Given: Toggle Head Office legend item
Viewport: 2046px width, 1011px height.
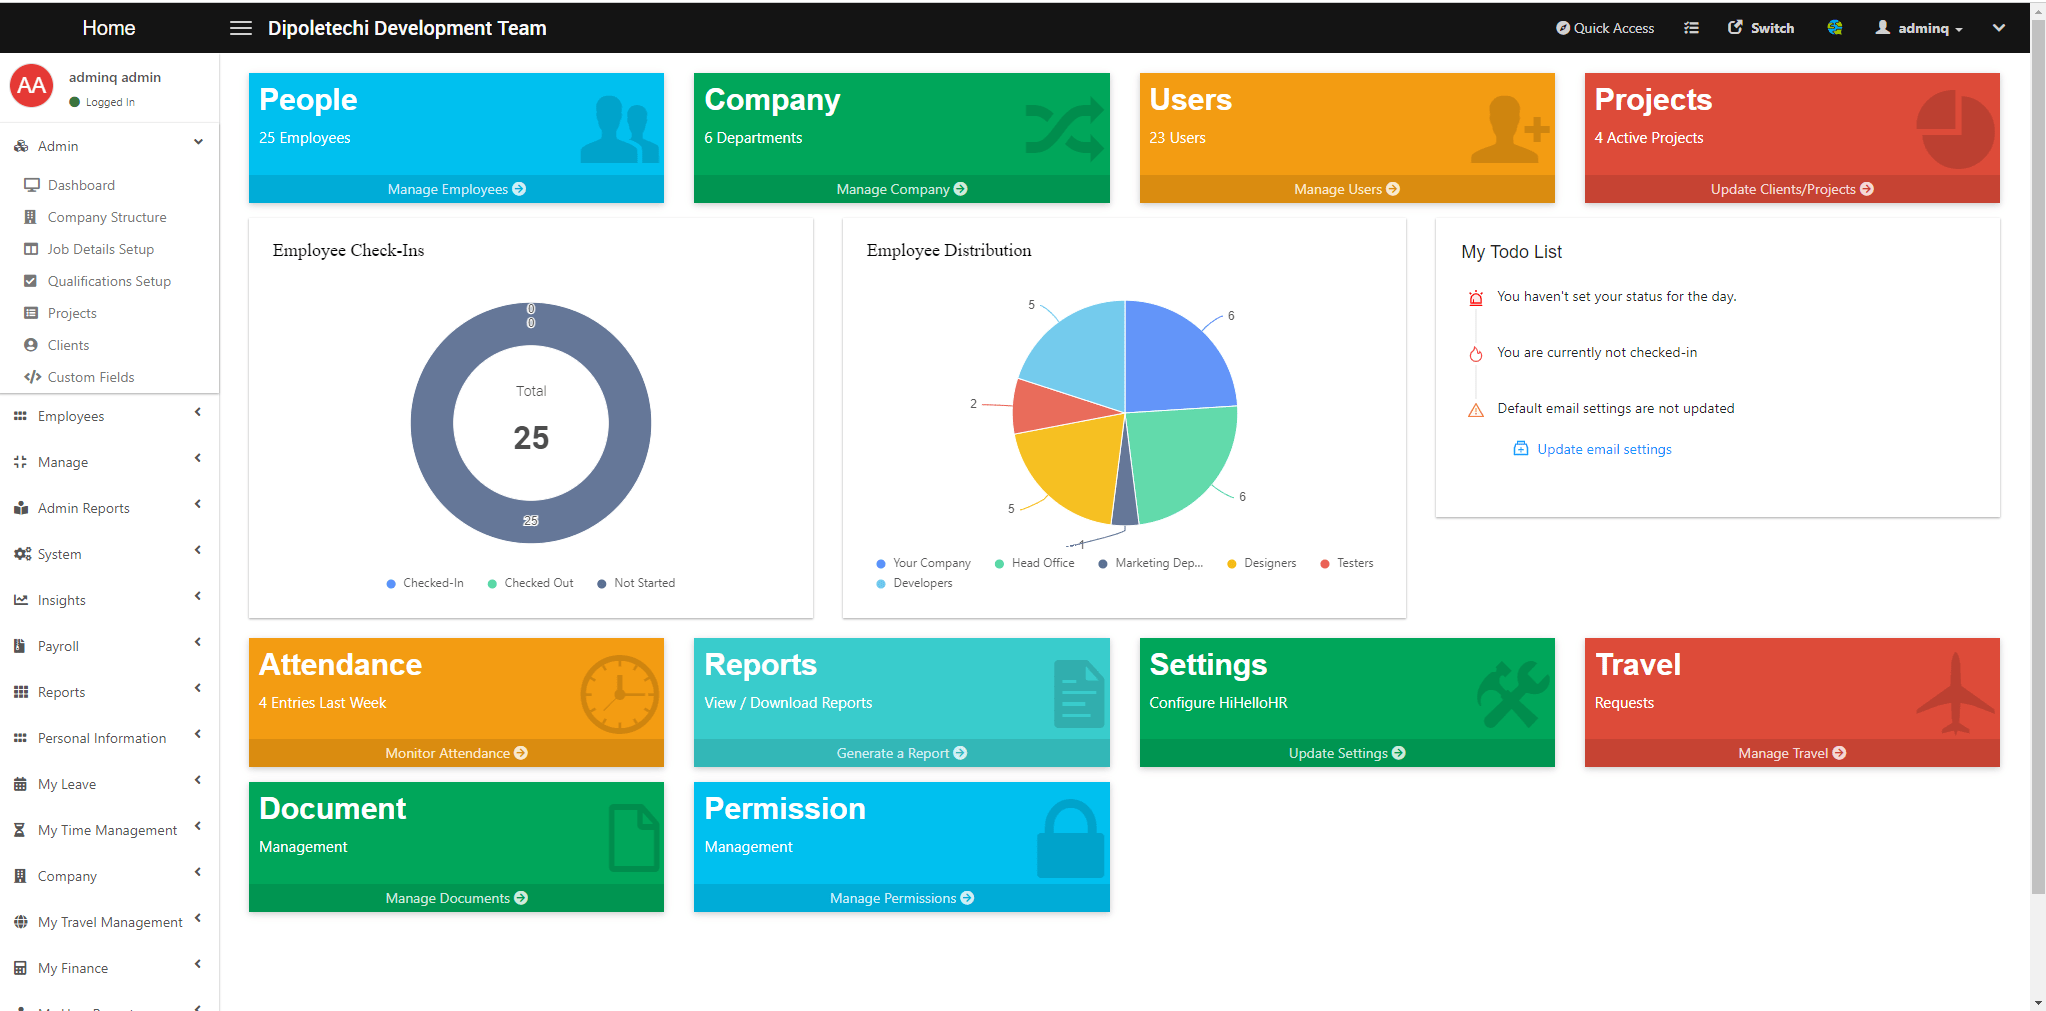Looking at the screenshot, I should tap(1034, 563).
